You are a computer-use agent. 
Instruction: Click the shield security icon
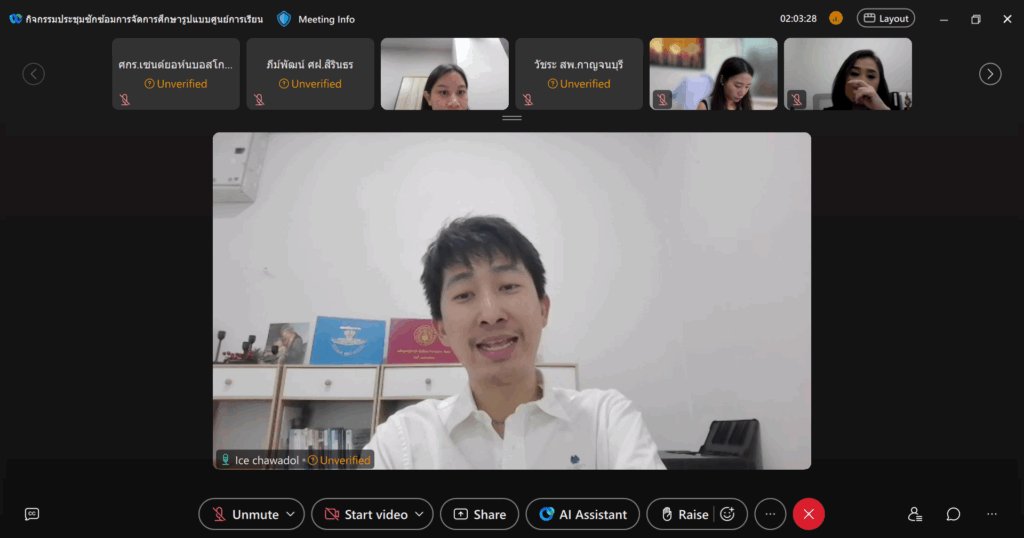284,19
